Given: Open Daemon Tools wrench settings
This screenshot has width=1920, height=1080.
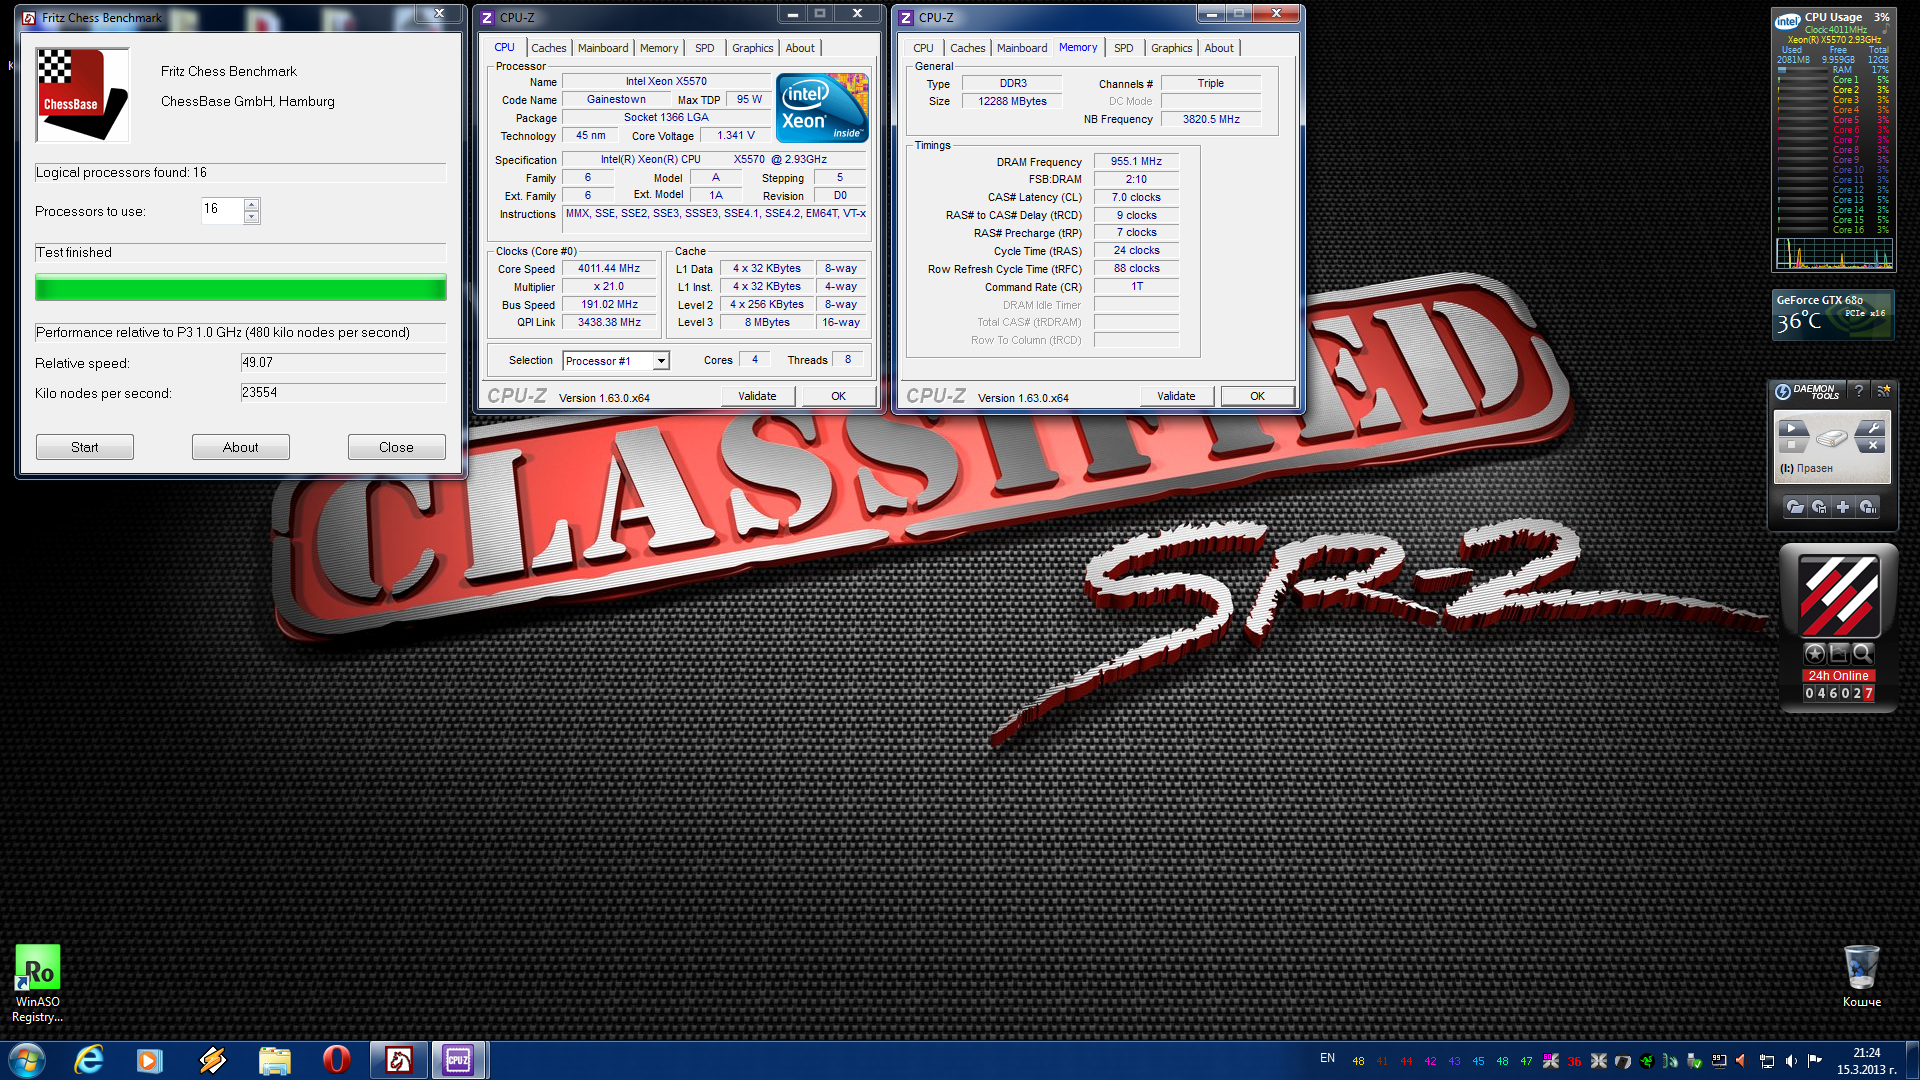Looking at the screenshot, I should coord(1872,429).
